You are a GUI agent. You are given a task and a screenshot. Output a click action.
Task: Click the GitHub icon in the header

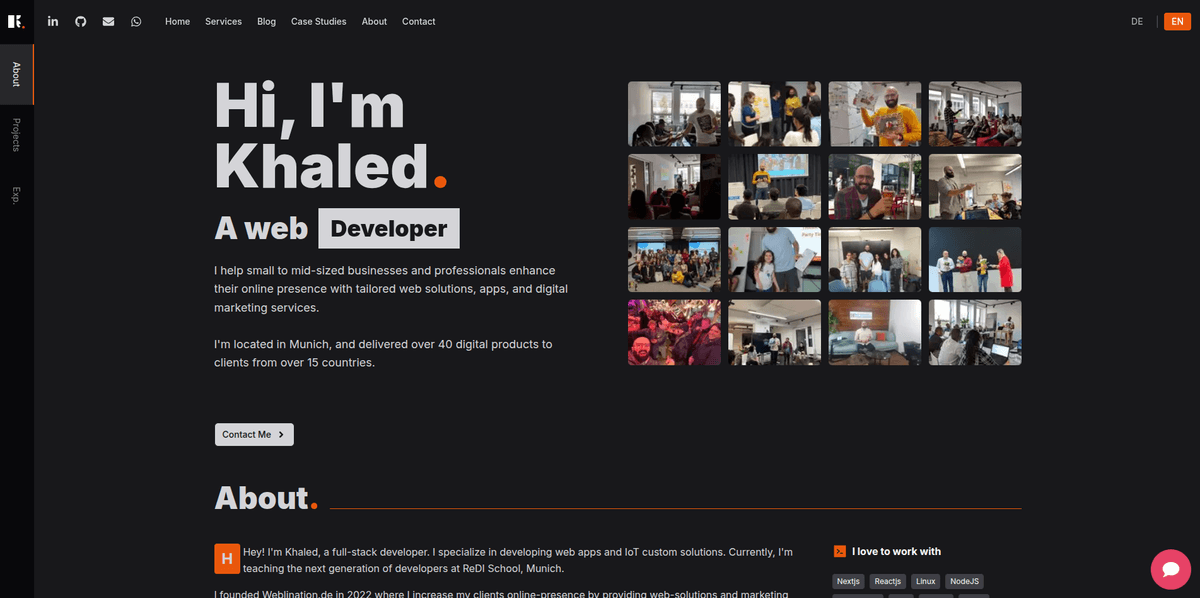[x=80, y=21]
